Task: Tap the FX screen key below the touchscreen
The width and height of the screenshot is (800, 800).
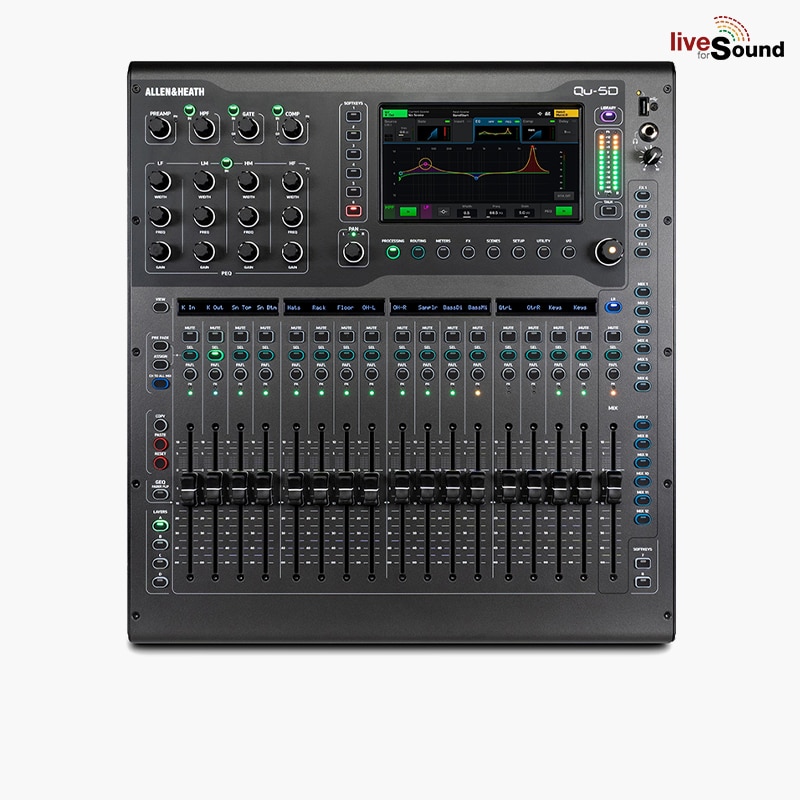Action: pos(468,252)
